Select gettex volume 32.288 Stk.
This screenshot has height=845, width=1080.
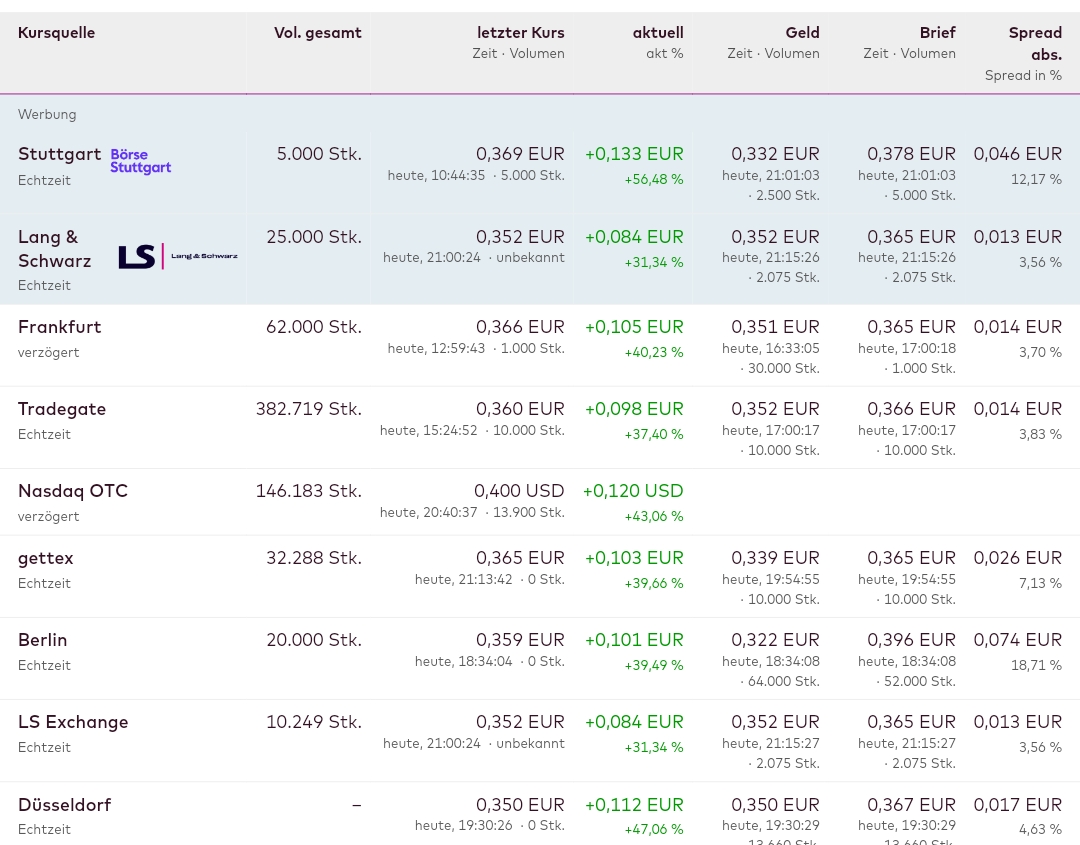click(314, 558)
